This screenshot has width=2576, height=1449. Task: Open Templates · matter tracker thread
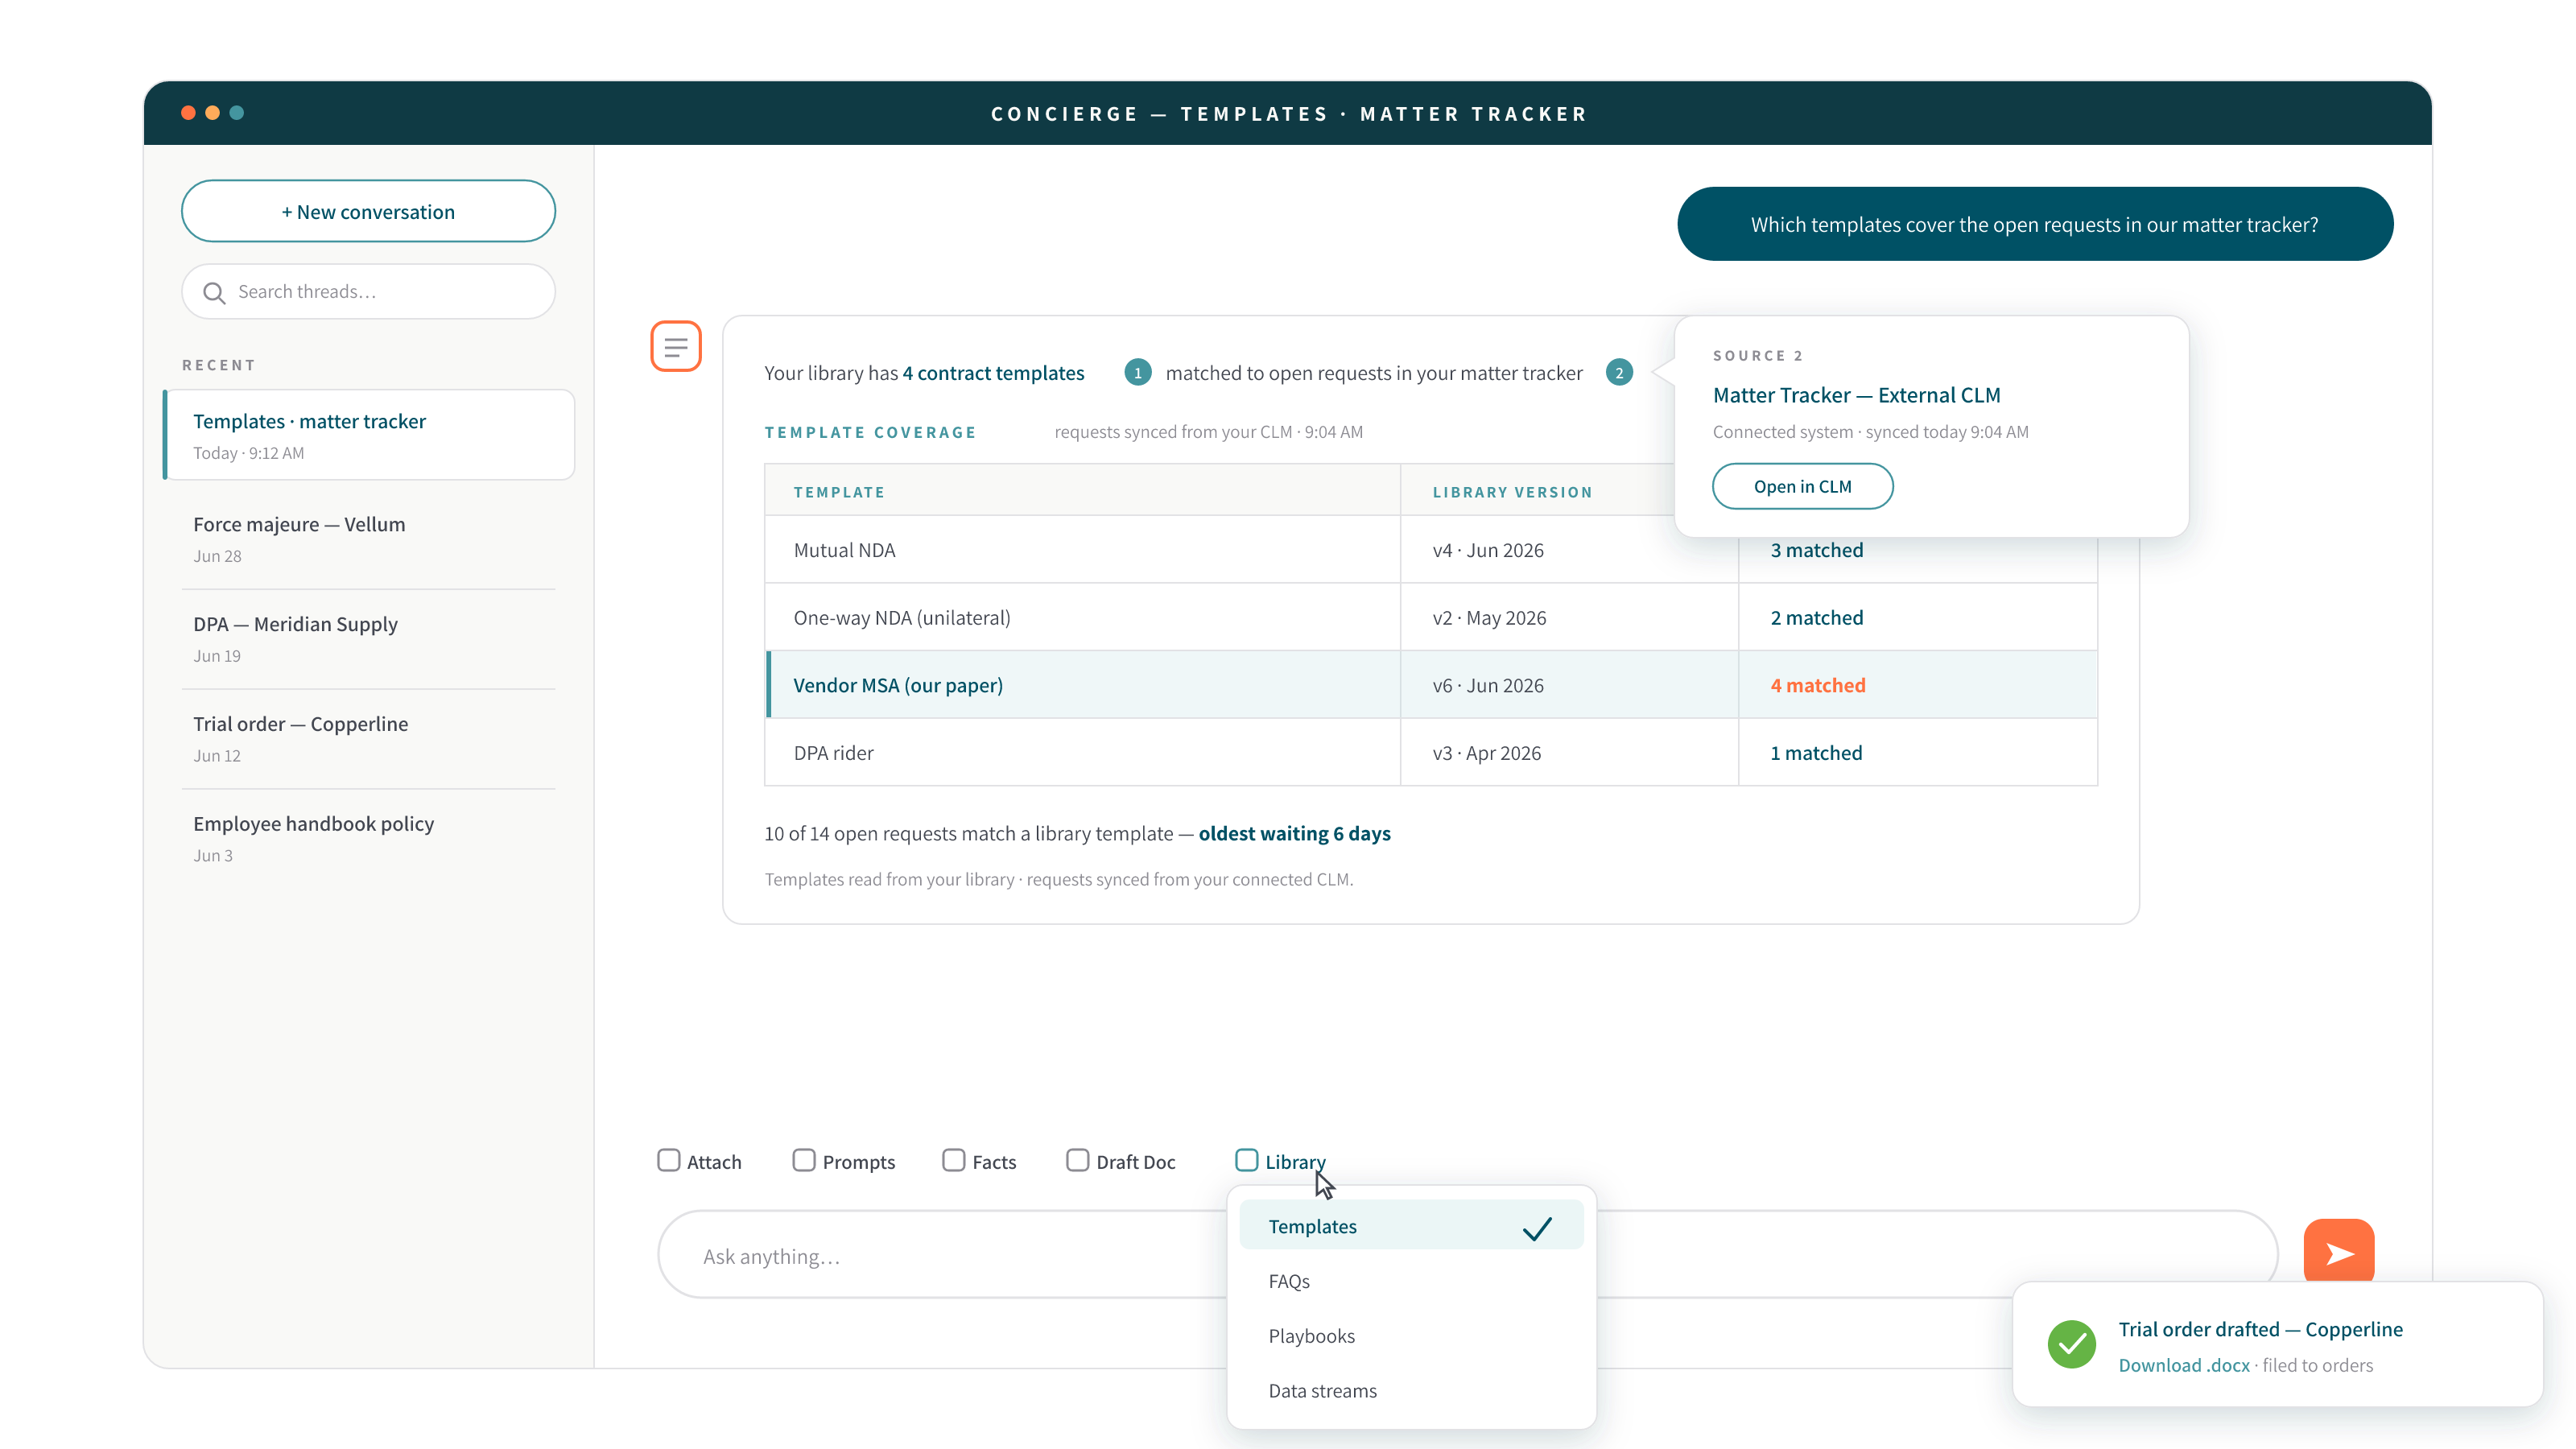[369, 435]
